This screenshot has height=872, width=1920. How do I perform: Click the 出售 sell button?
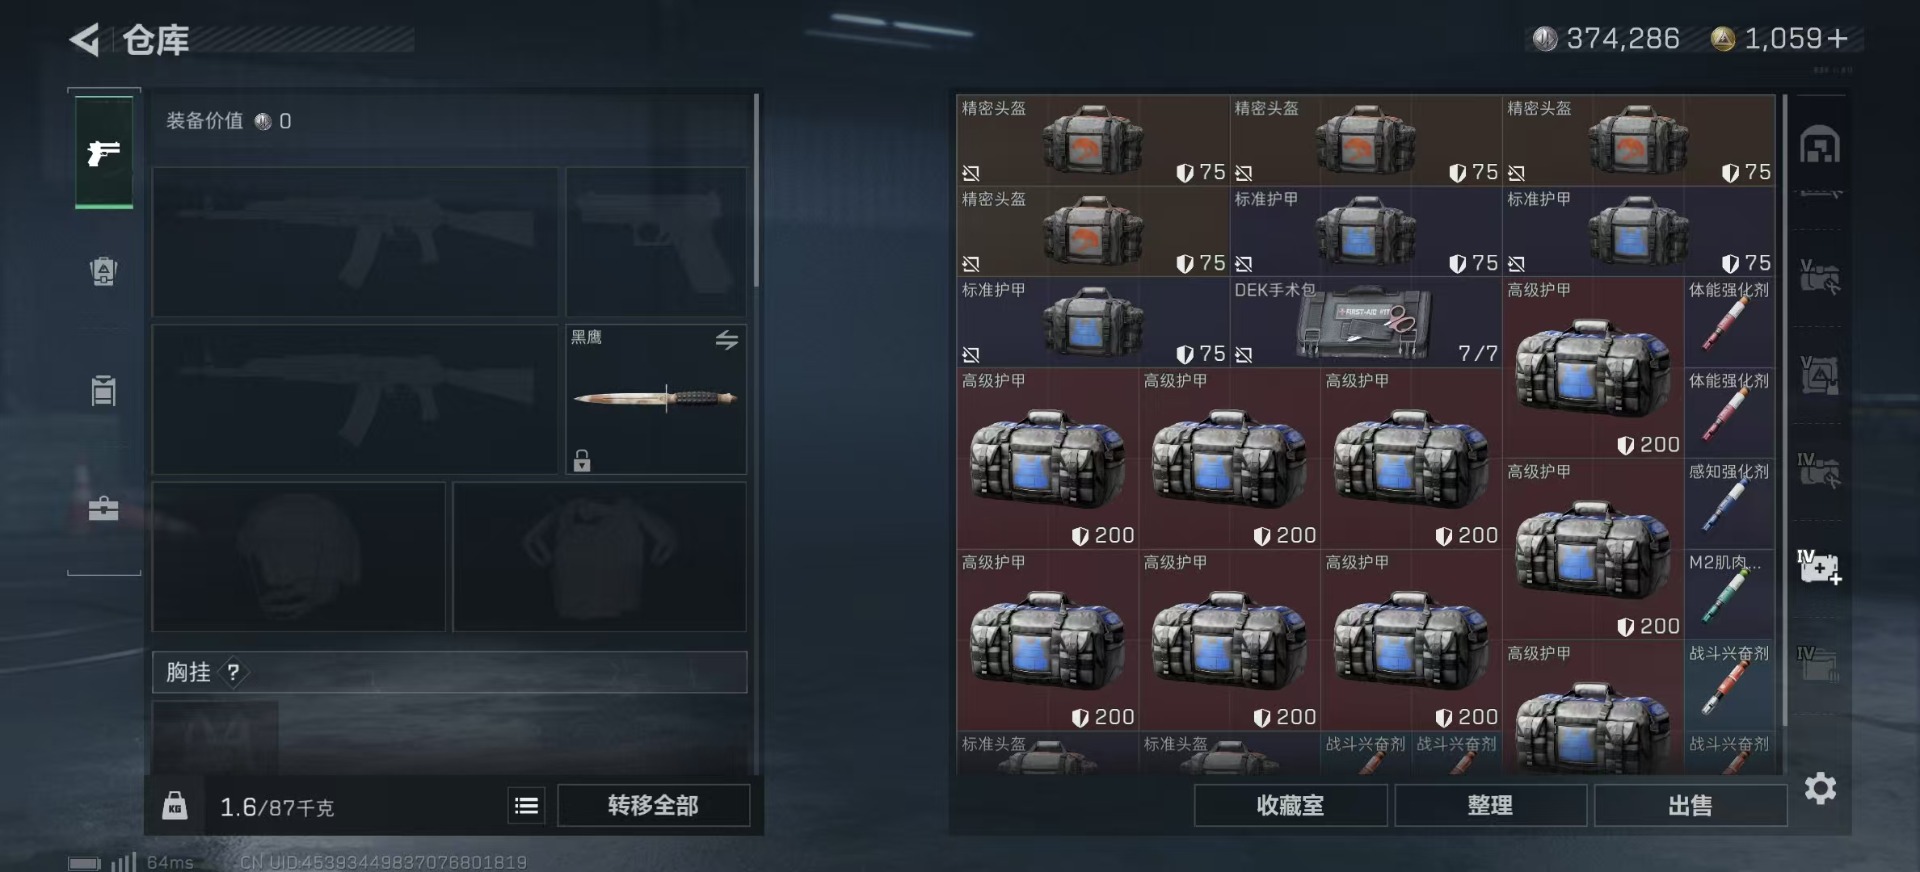[1690, 805]
